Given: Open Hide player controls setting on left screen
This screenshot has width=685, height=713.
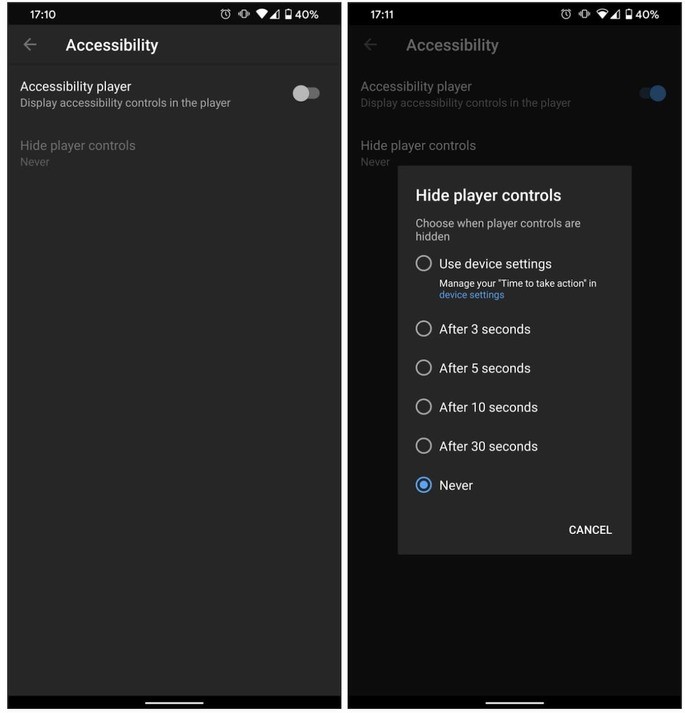Looking at the screenshot, I should [x=174, y=153].
